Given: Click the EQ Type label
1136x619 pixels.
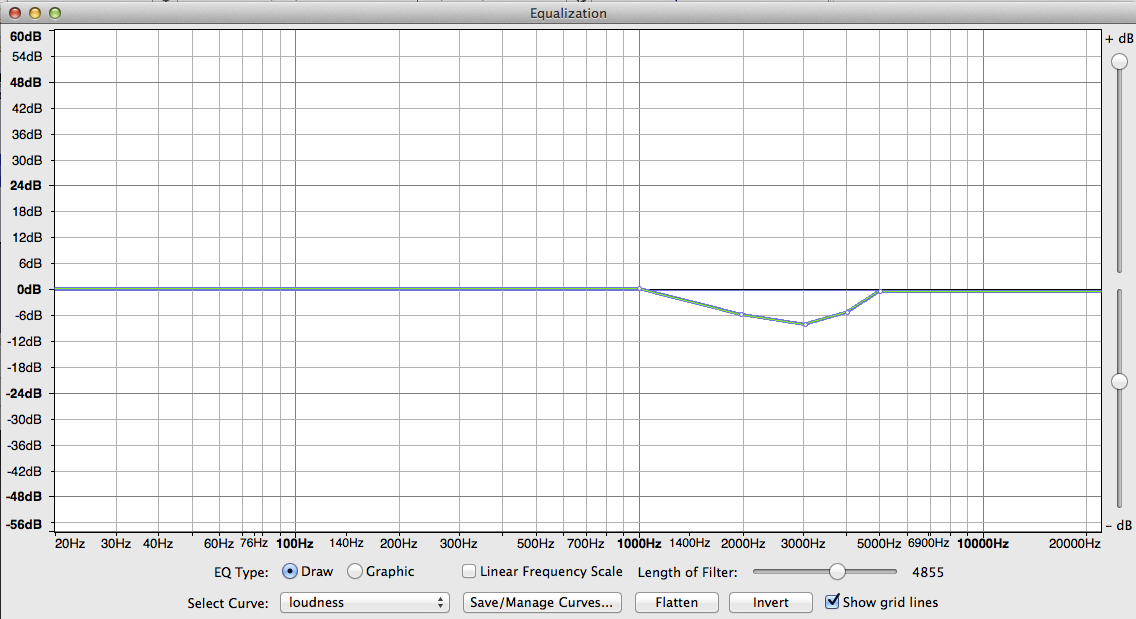Looking at the screenshot, I should point(241,573).
